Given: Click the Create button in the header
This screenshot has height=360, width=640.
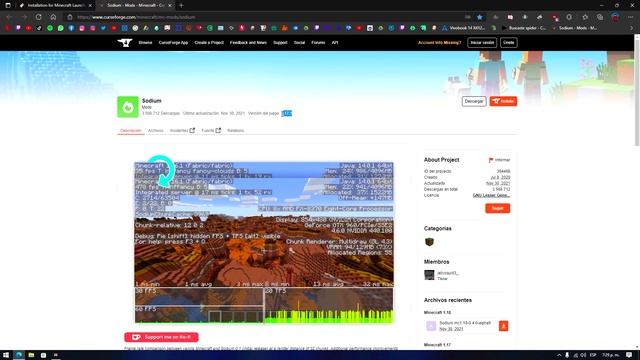Looking at the screenshot, I should click(x=509, y=42).
